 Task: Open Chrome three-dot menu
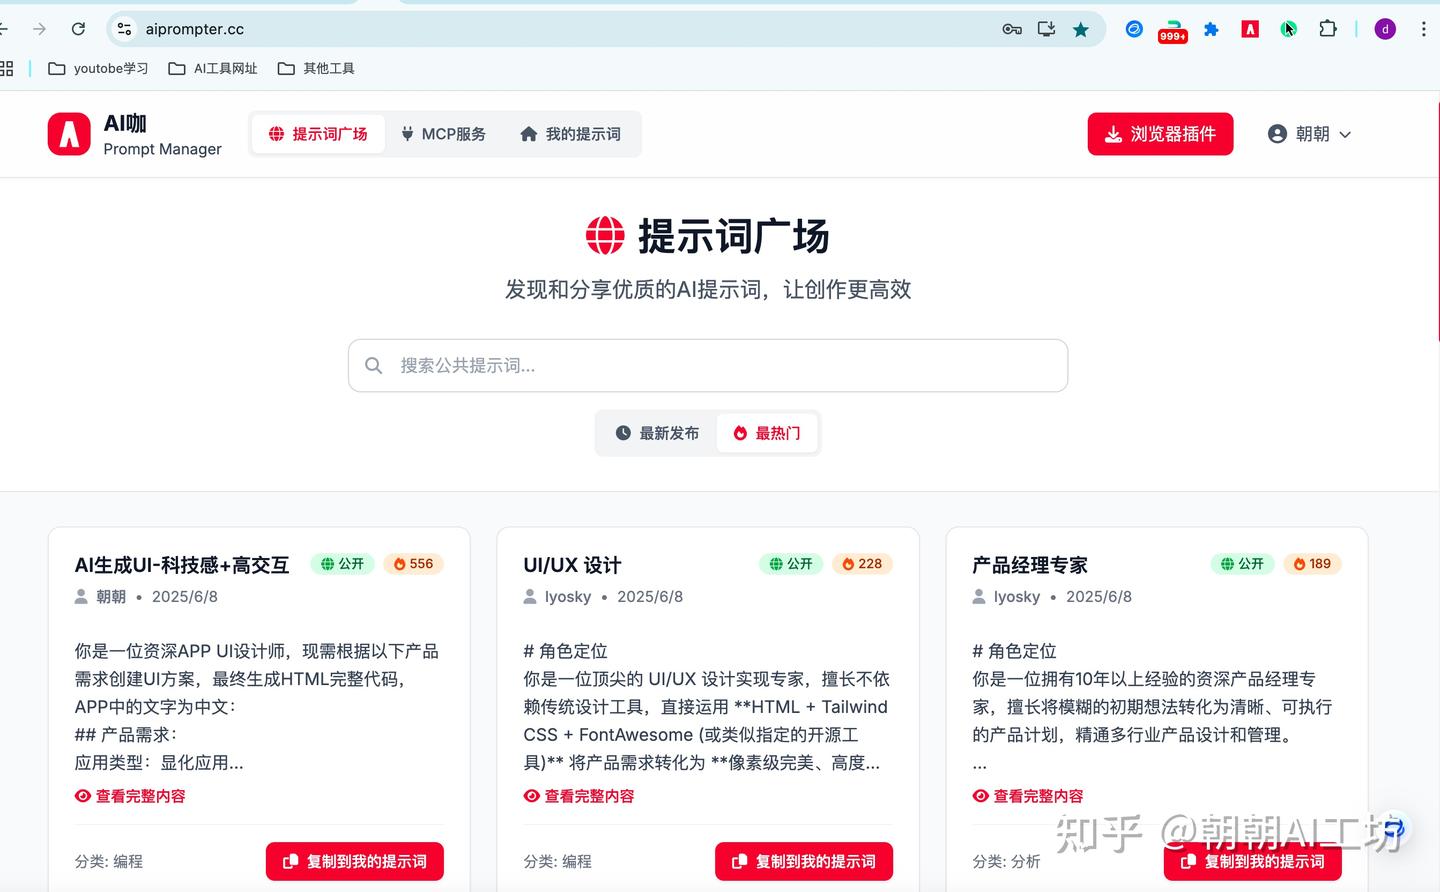(x=1423, y=29)
